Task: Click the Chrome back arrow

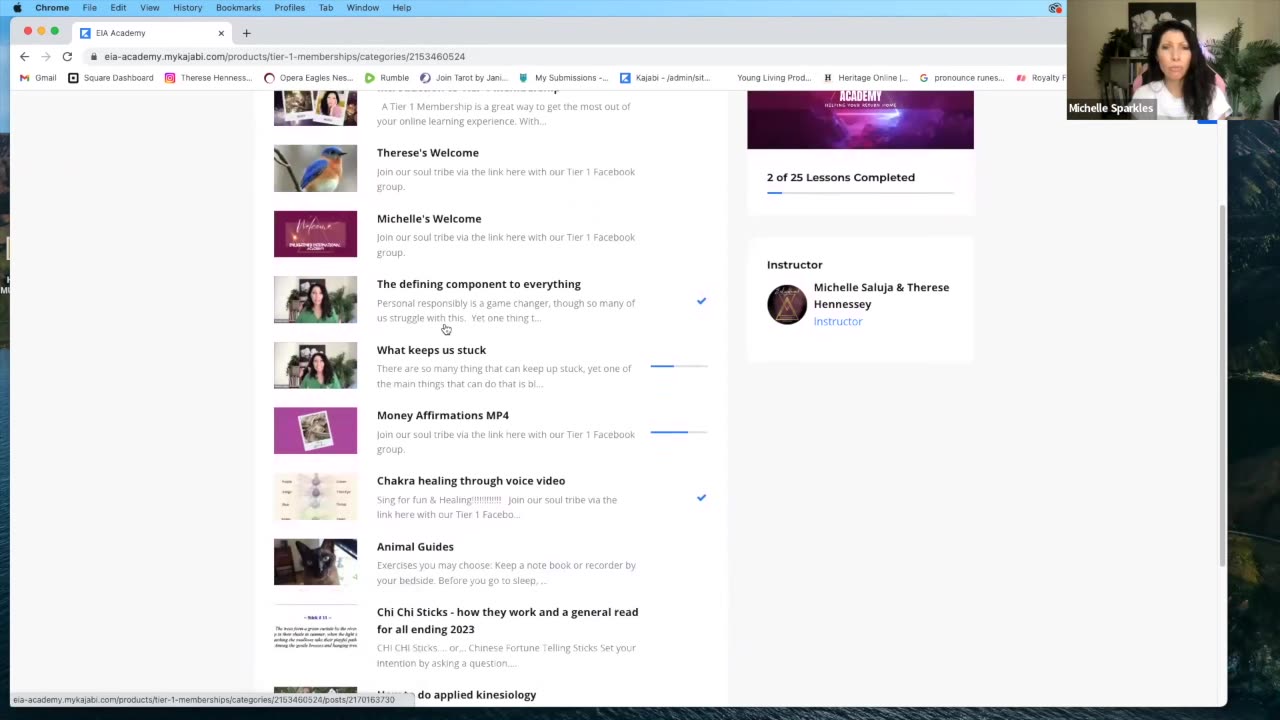Action: coord(25,57)
